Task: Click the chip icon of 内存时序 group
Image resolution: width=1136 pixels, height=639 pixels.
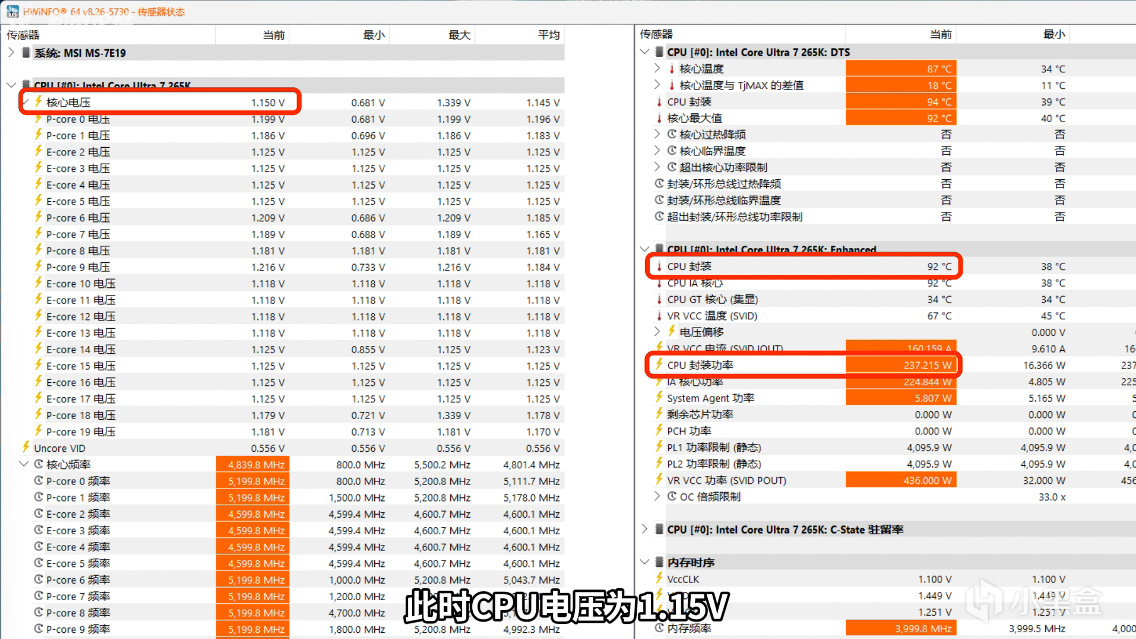Action: 659,562
